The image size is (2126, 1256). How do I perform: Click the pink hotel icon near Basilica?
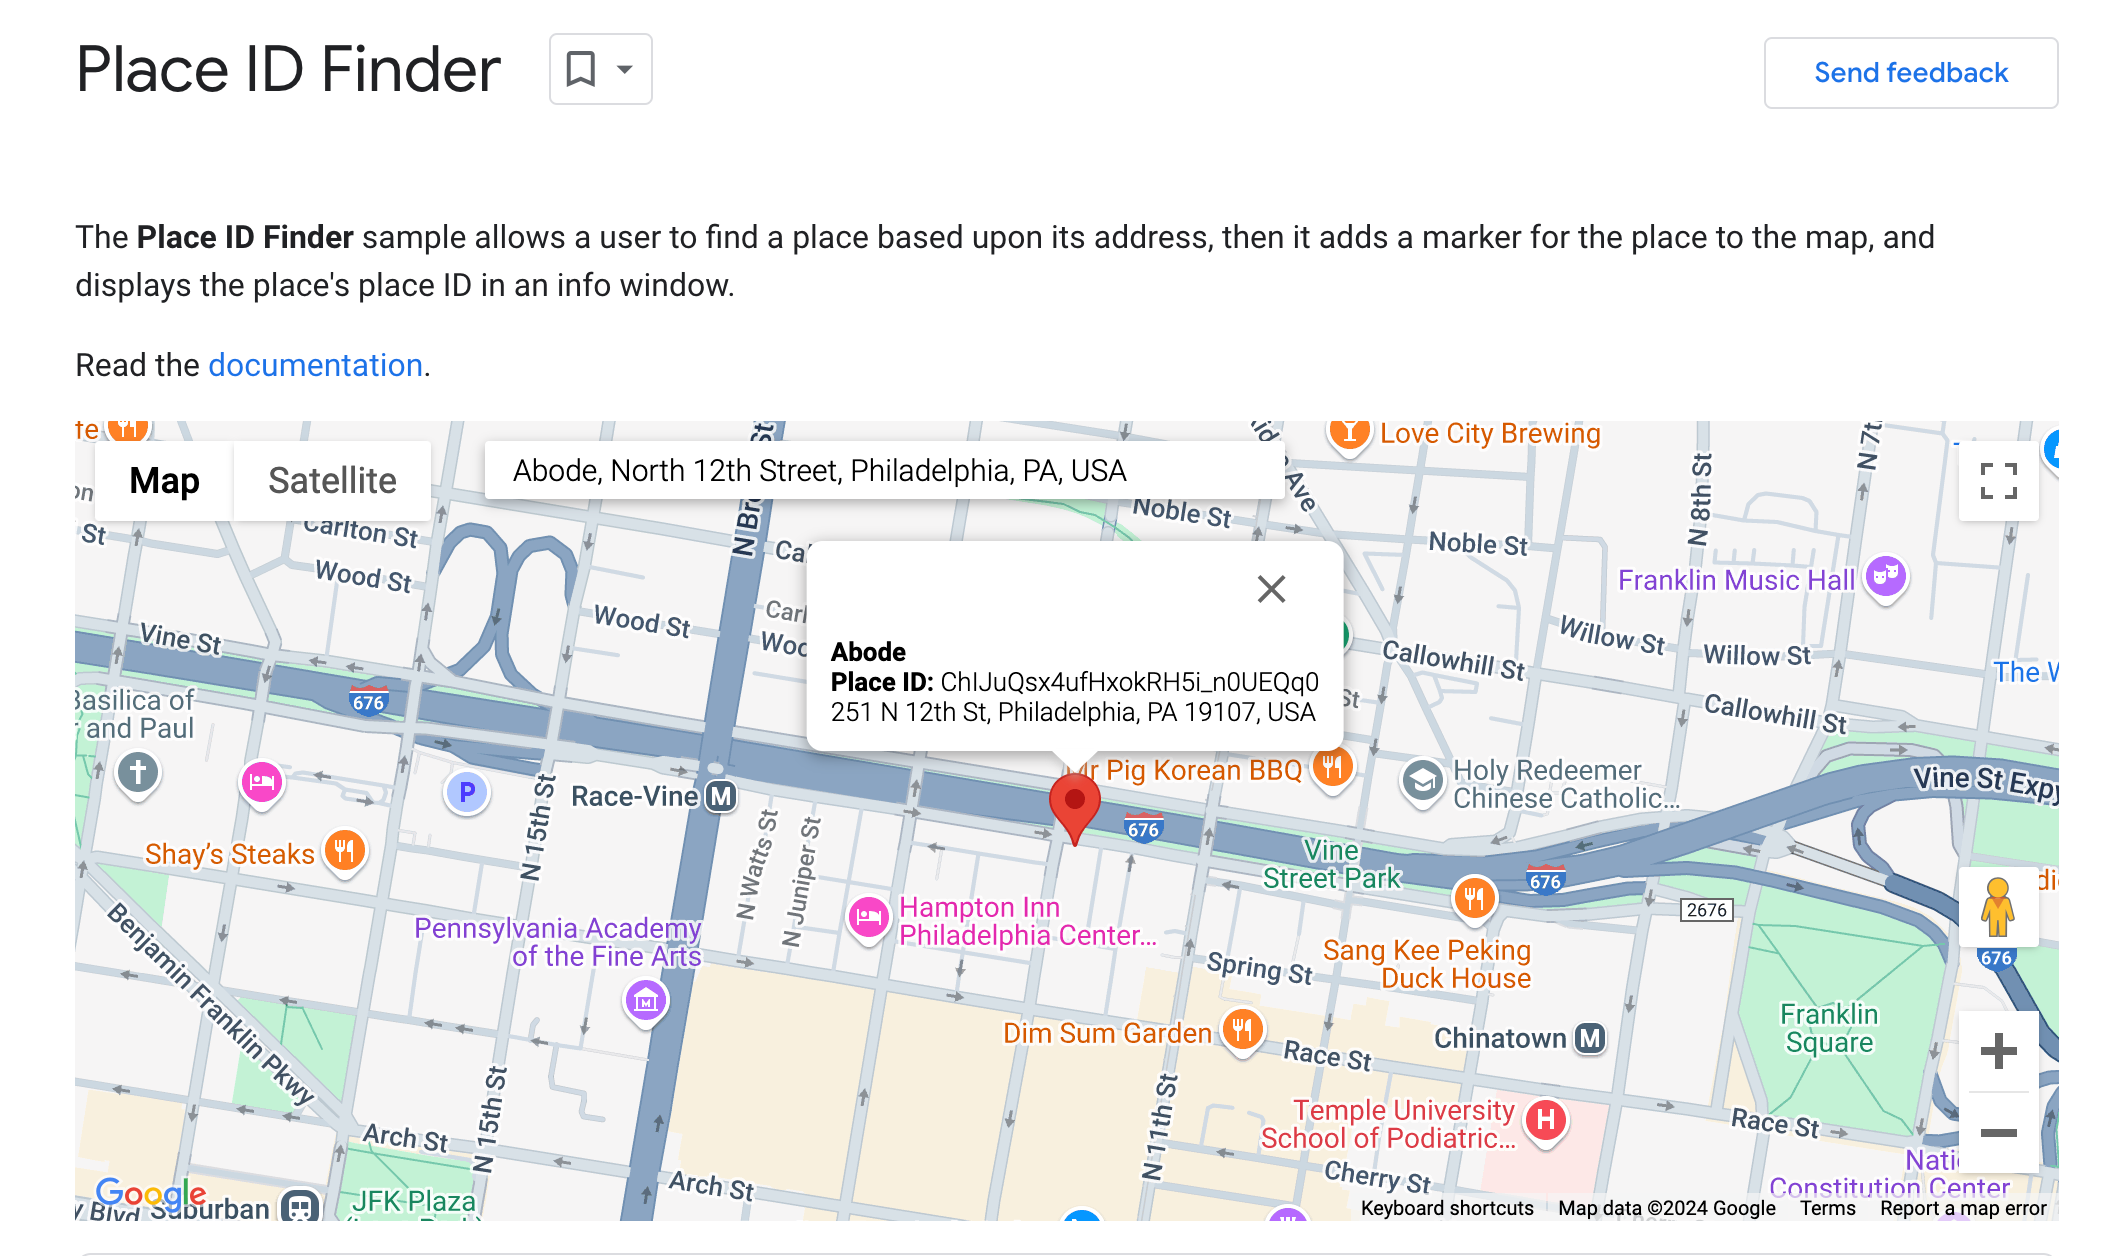[x=262, y=781]
